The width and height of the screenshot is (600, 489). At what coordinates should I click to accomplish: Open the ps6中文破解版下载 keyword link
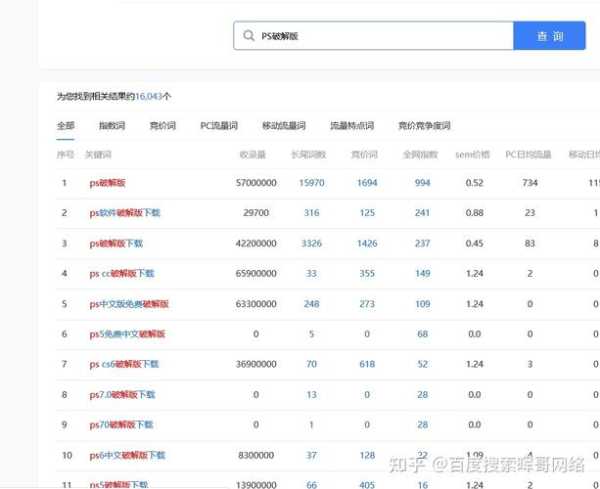[127, 455]
